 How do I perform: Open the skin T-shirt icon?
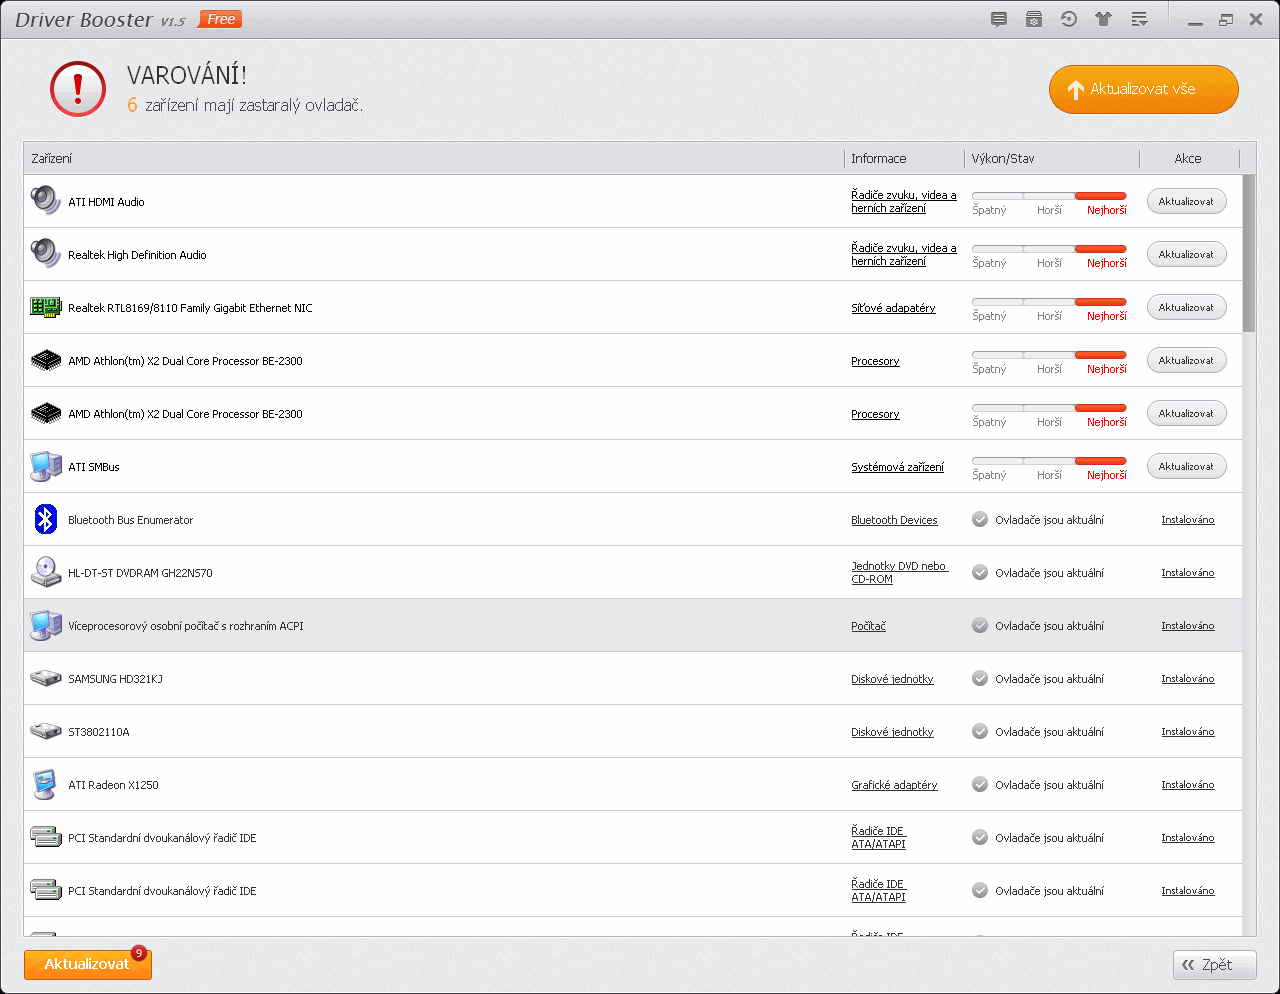1104,19
